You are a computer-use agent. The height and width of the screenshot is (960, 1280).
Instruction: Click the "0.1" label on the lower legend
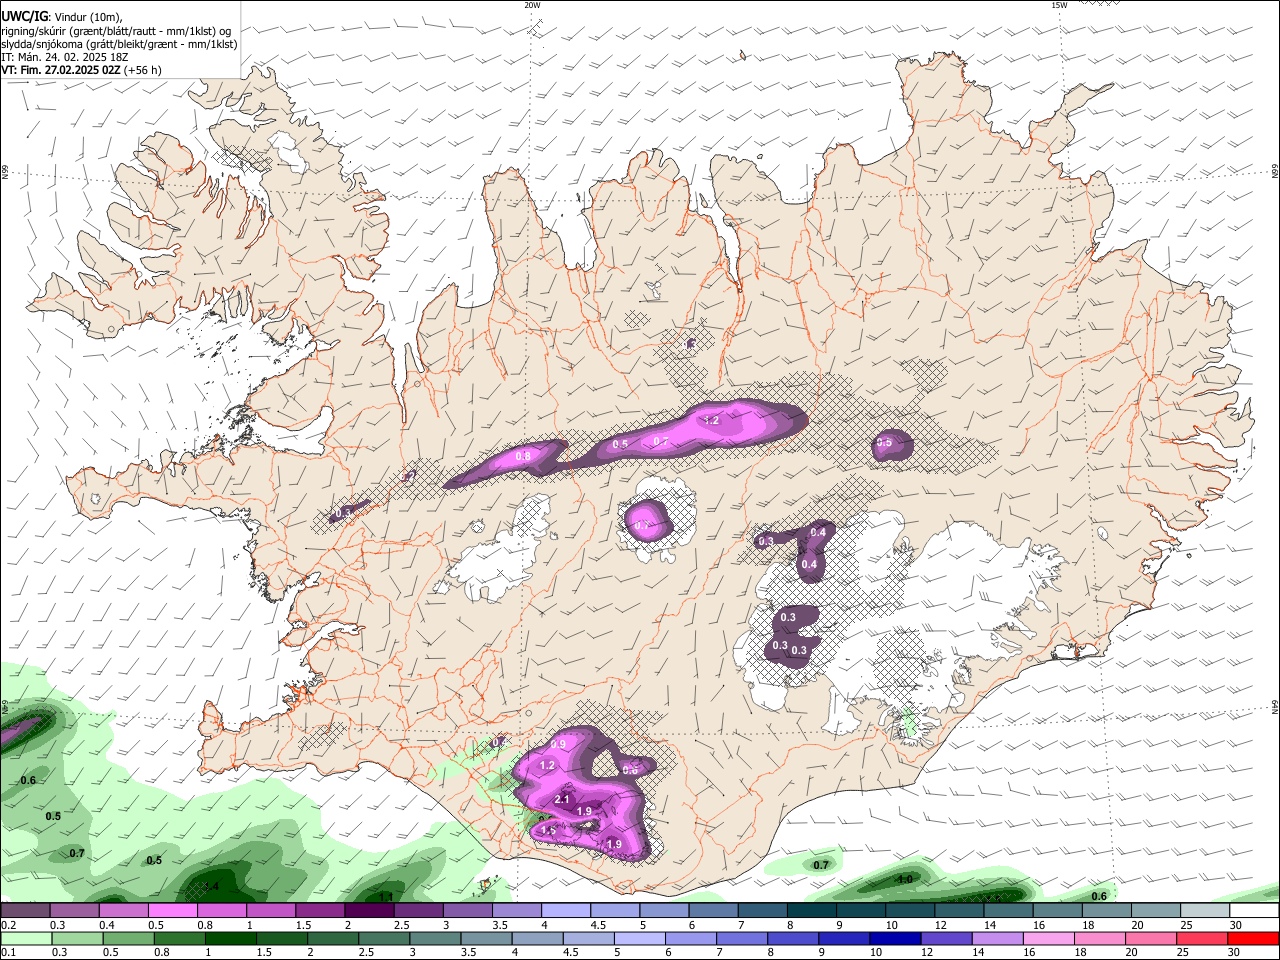8,953
